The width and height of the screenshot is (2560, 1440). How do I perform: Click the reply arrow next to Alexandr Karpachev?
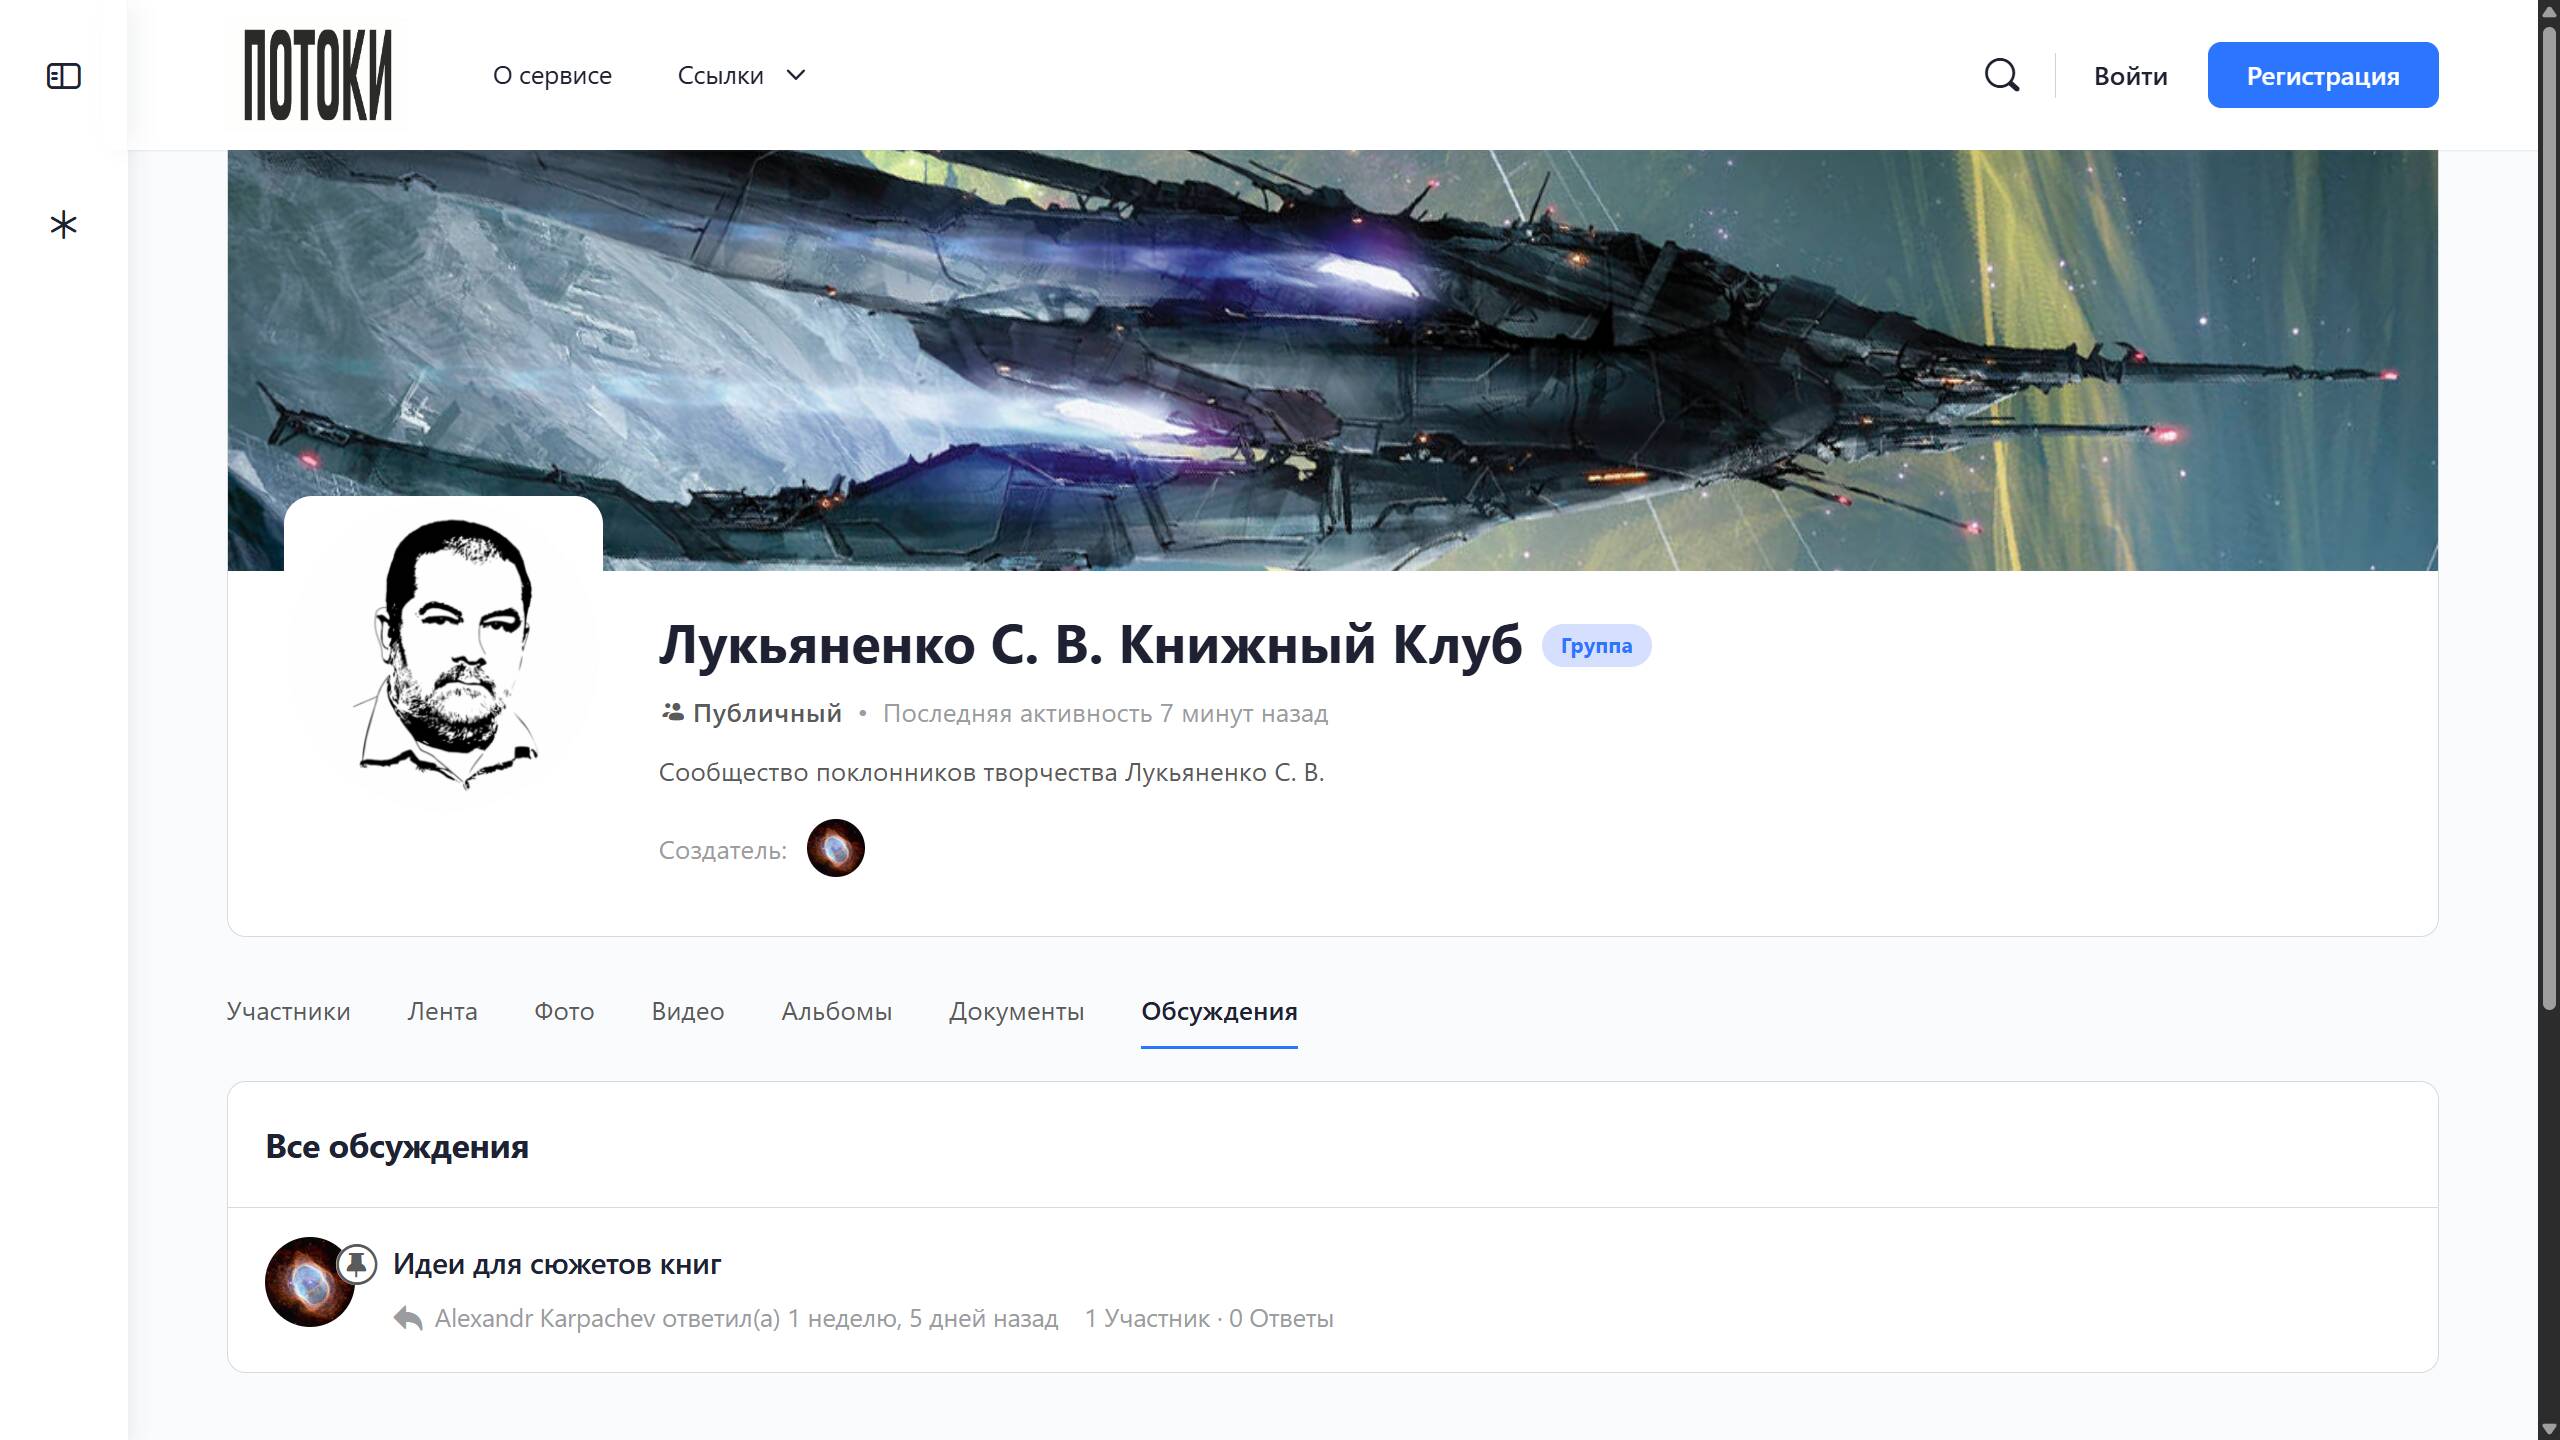click(408, 1317)
